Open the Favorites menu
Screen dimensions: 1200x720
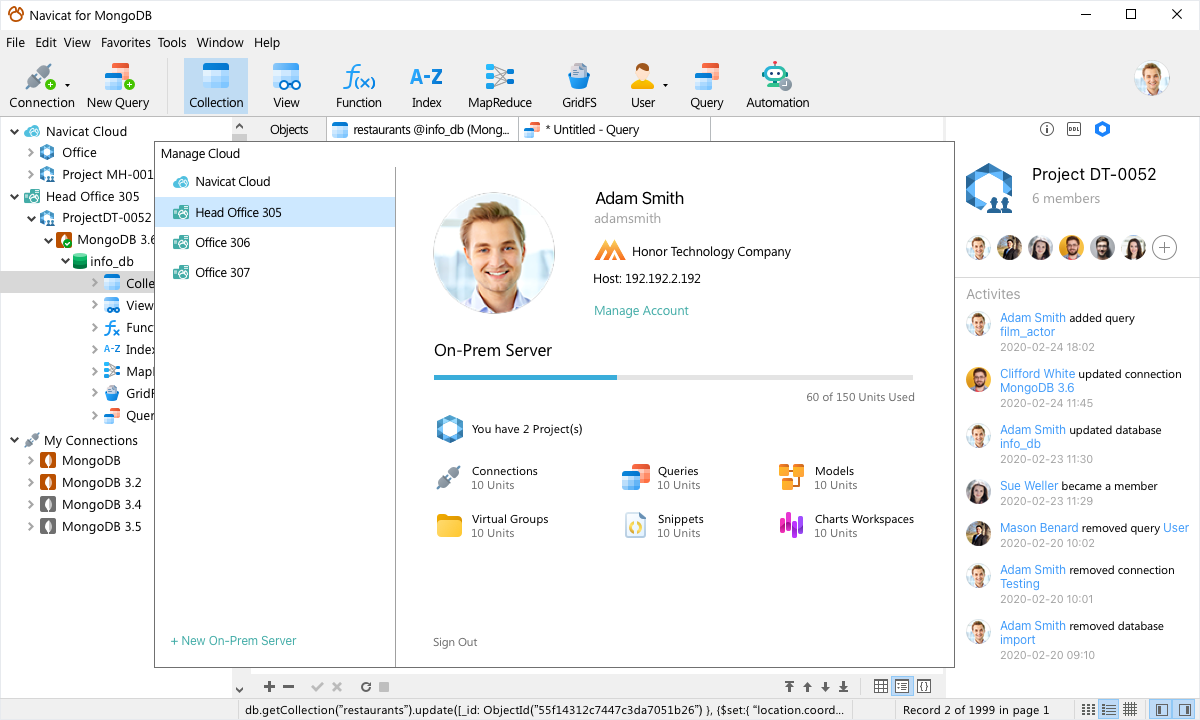125,43
